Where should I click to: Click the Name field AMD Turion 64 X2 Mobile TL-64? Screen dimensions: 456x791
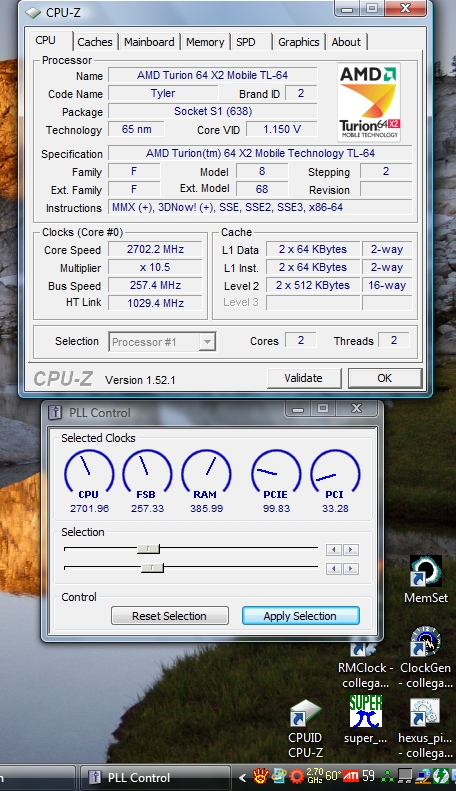tap(212, 75)
